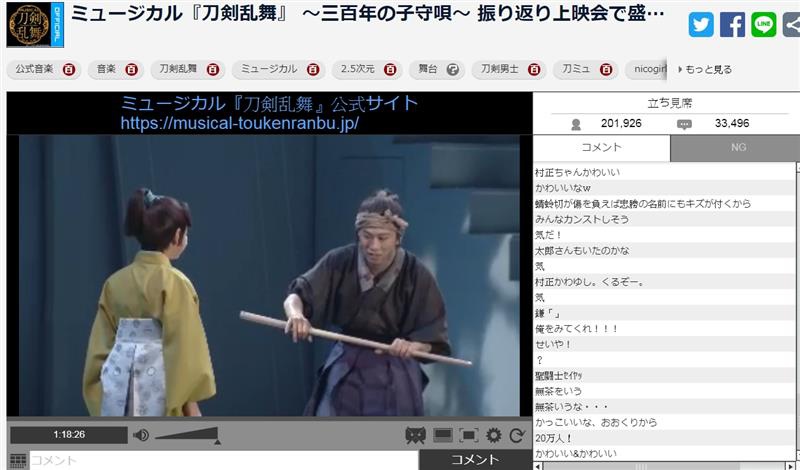Open the musical-toukenranbu.jp link
Image resolution: width=800 pixels, height=470 pixels.
(x=239, y=123)
